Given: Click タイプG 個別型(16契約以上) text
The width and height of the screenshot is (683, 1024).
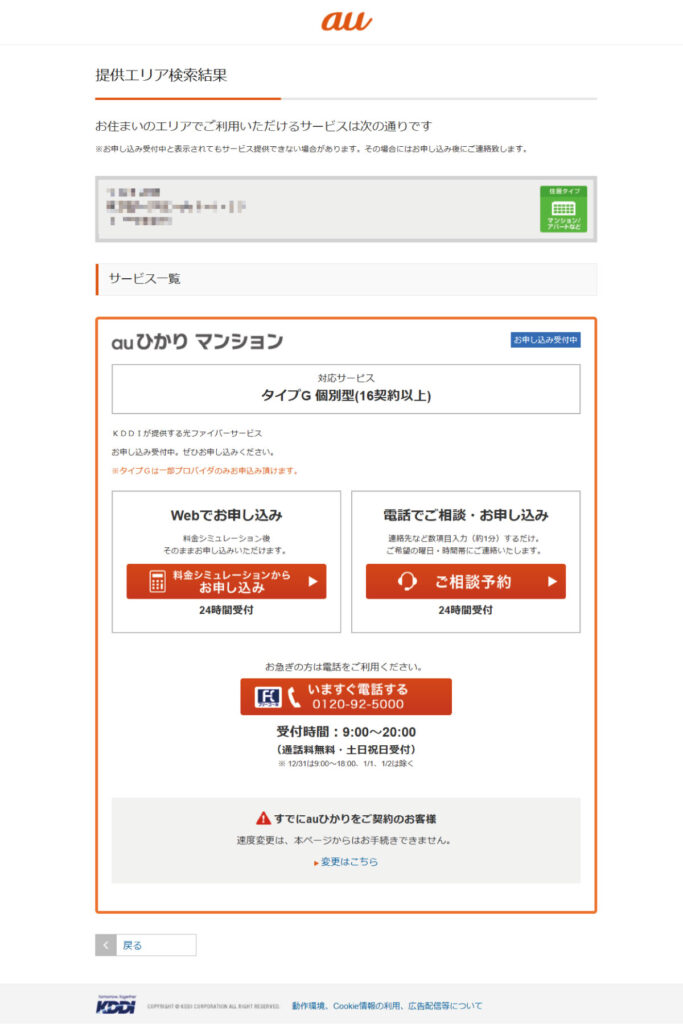Looking at the screenshot, I should click(x=346, y=395).
